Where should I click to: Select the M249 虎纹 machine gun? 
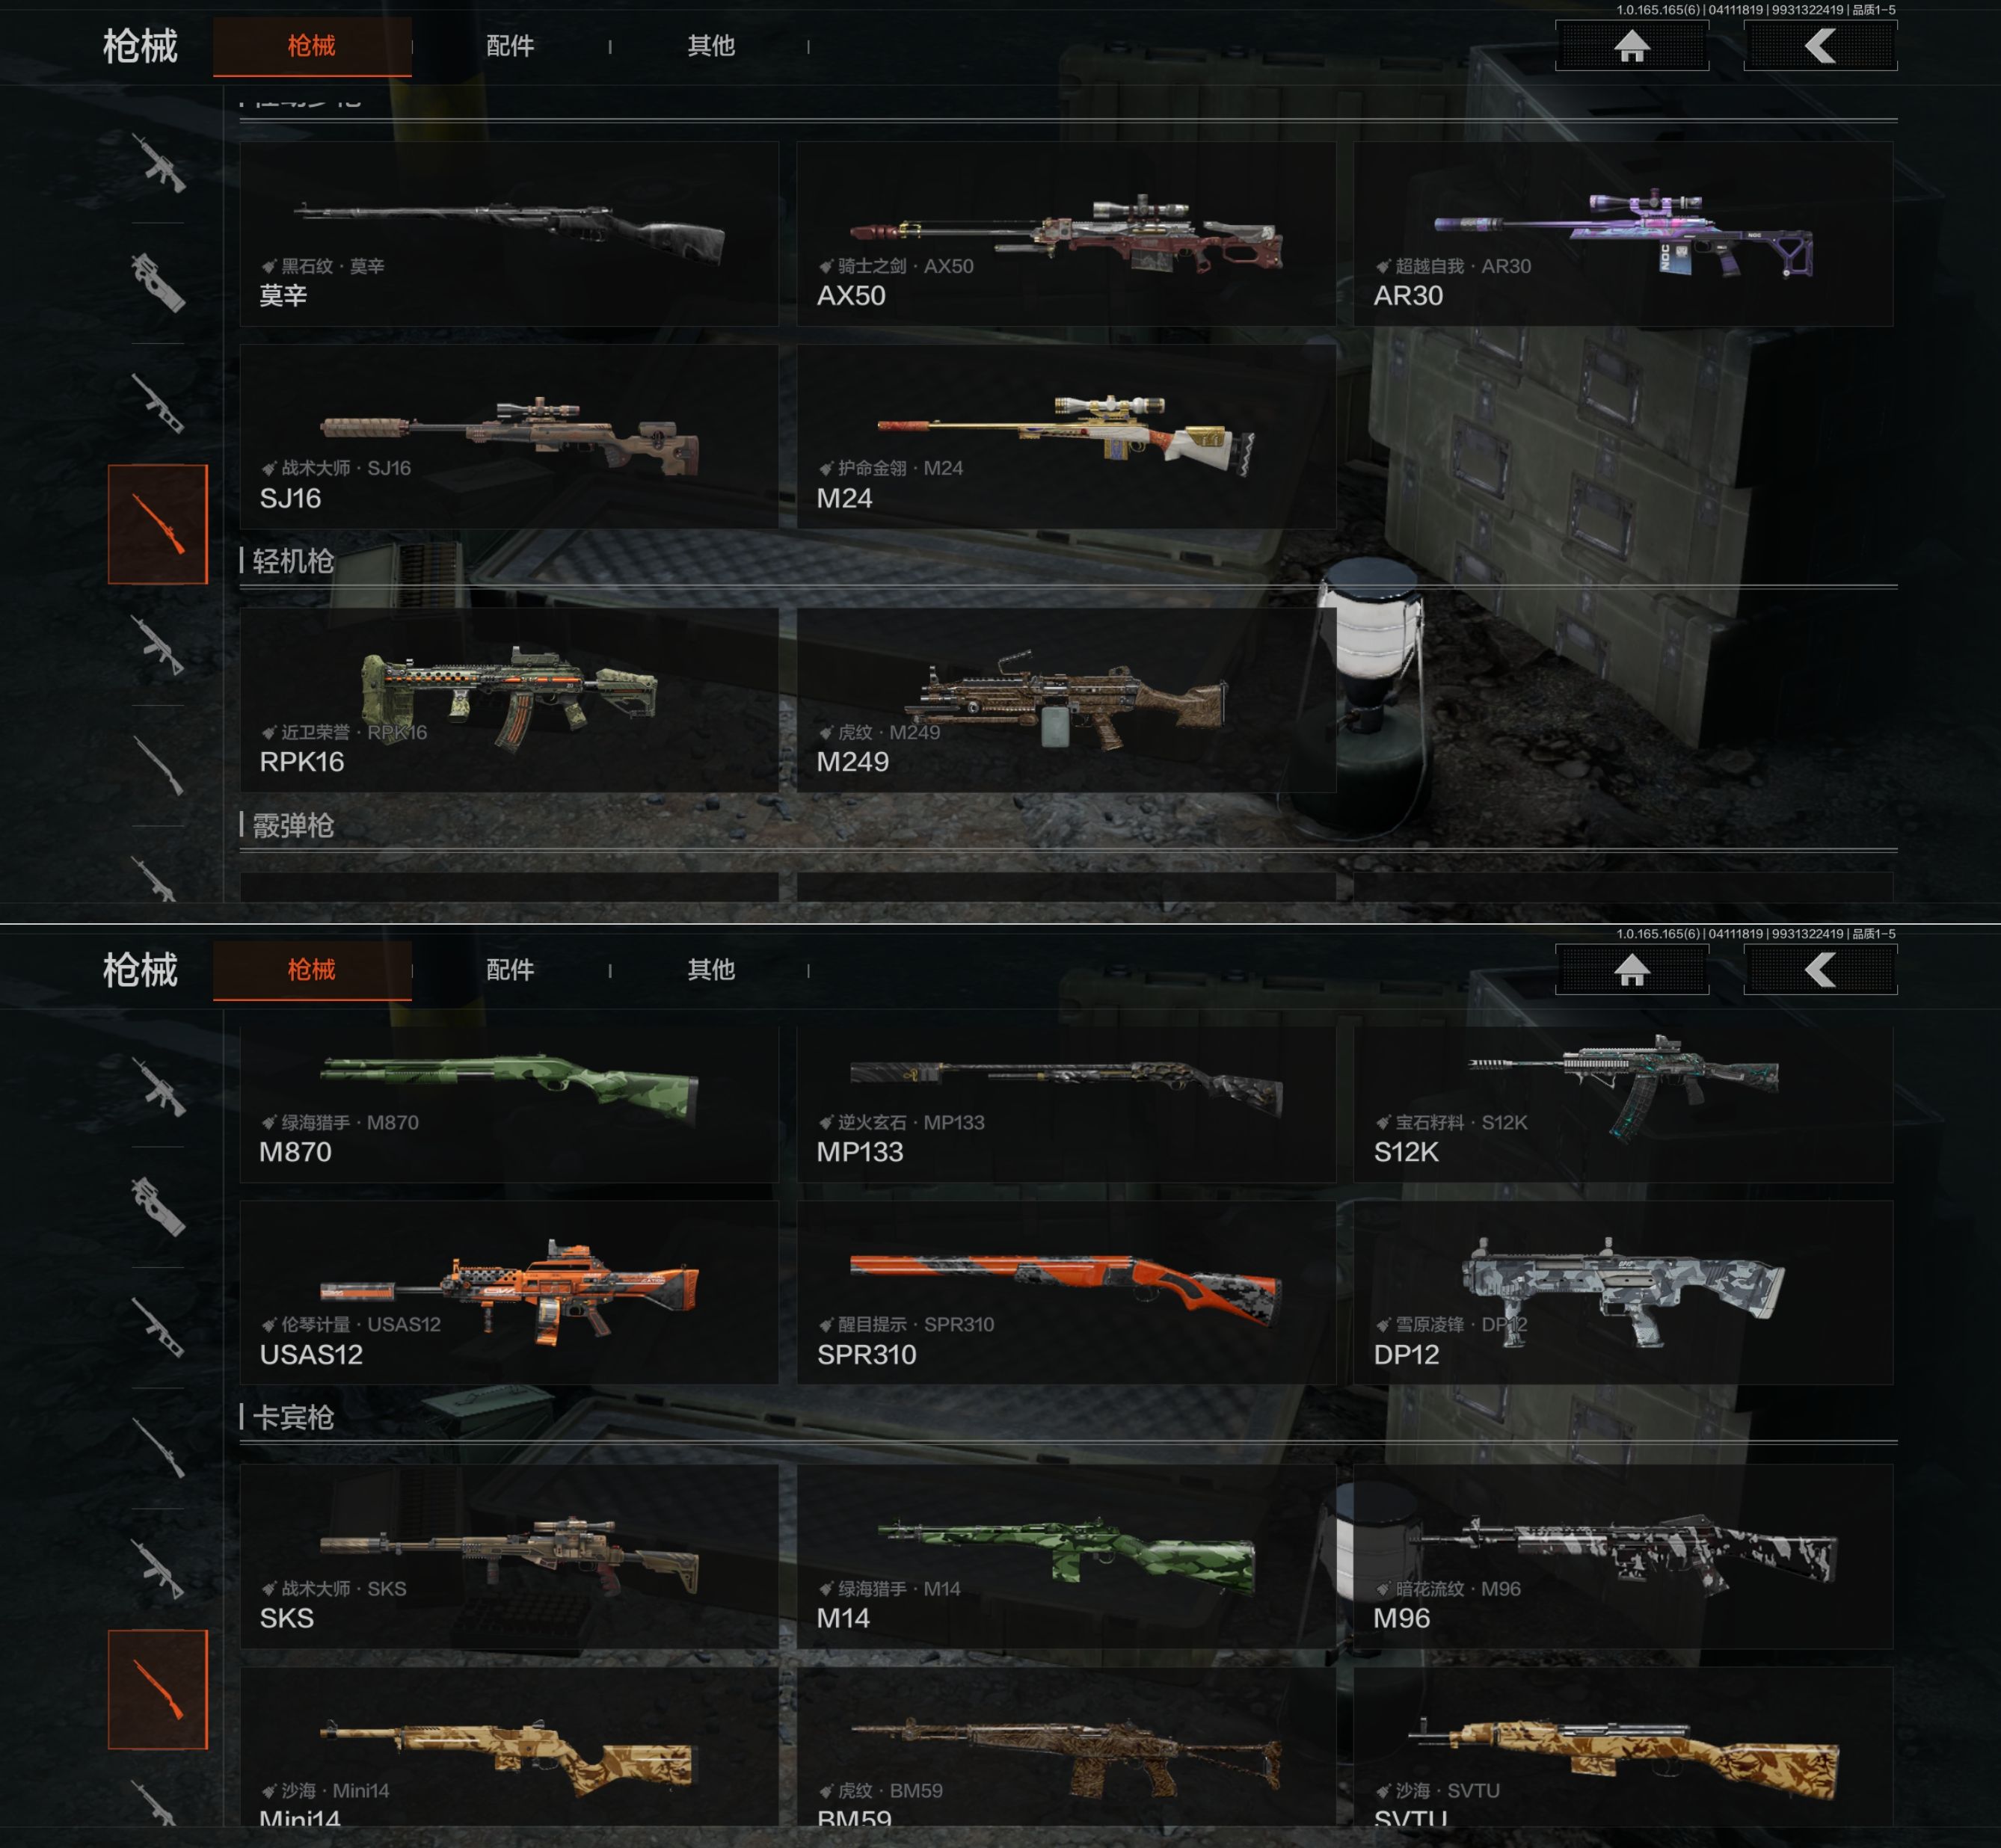pyautogui.click(x=1066, y=700)
